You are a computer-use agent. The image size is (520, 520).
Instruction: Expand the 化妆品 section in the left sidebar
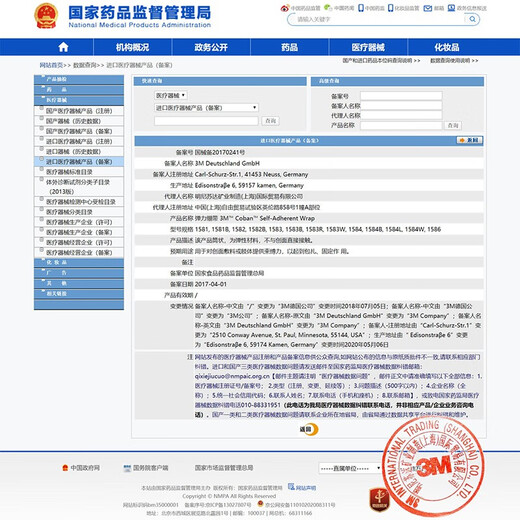pyautogui.click(x=79, y=263)
